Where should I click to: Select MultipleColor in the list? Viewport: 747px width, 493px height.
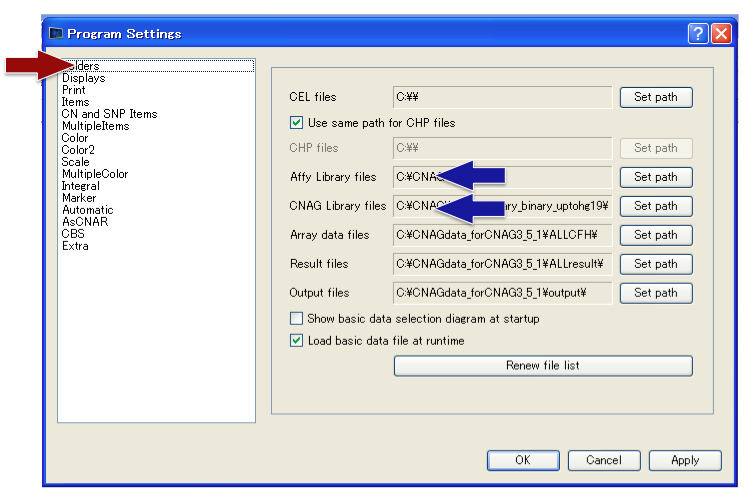pos(95,174)
